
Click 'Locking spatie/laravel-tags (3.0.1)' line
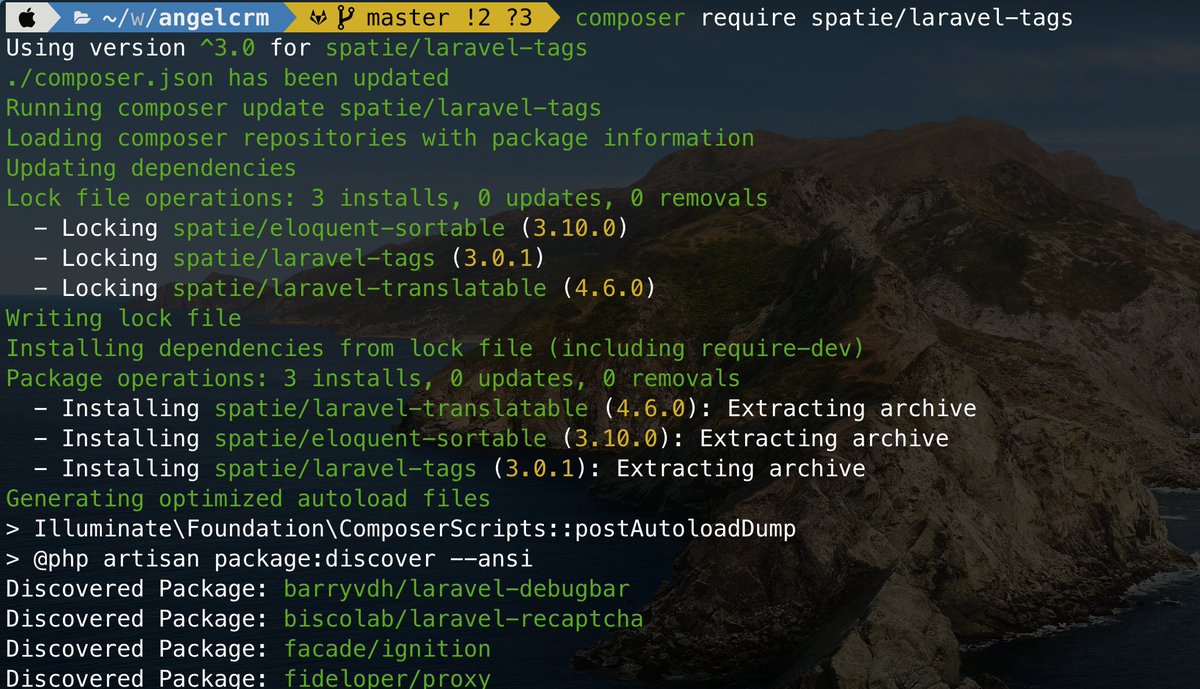pos(289,258)
